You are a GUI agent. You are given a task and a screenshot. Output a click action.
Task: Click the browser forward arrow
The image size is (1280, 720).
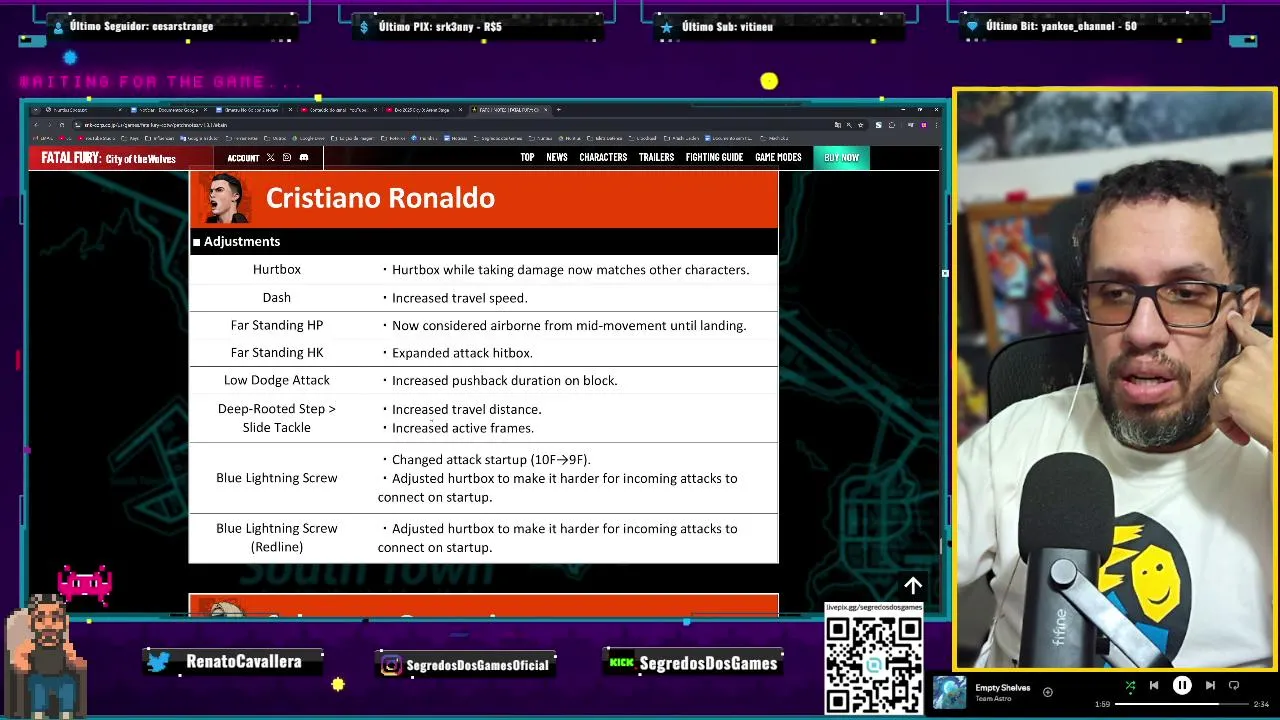[x=49, y=125]
